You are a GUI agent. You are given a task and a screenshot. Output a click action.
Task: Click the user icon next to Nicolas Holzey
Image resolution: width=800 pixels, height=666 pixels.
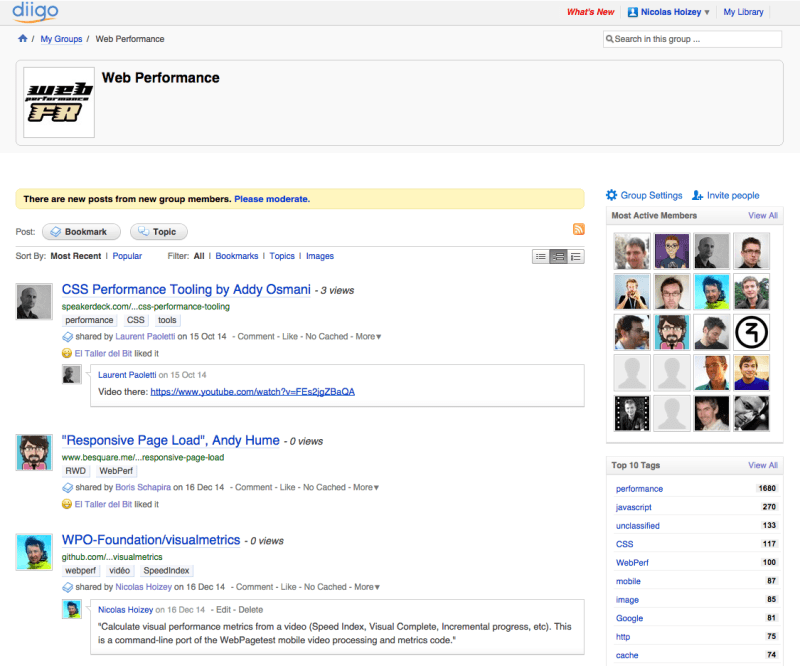coord(633,12)
